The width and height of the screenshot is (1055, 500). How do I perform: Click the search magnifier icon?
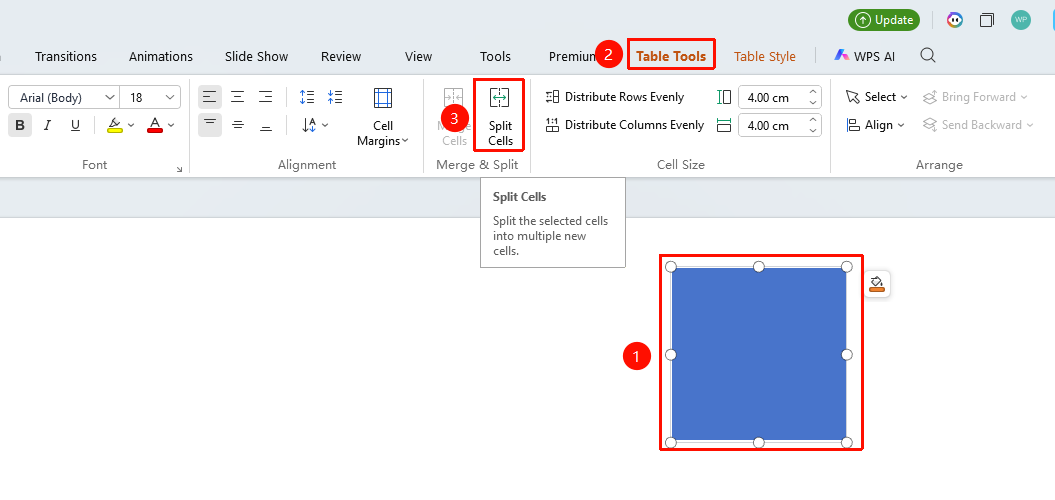tap(928, 55)
